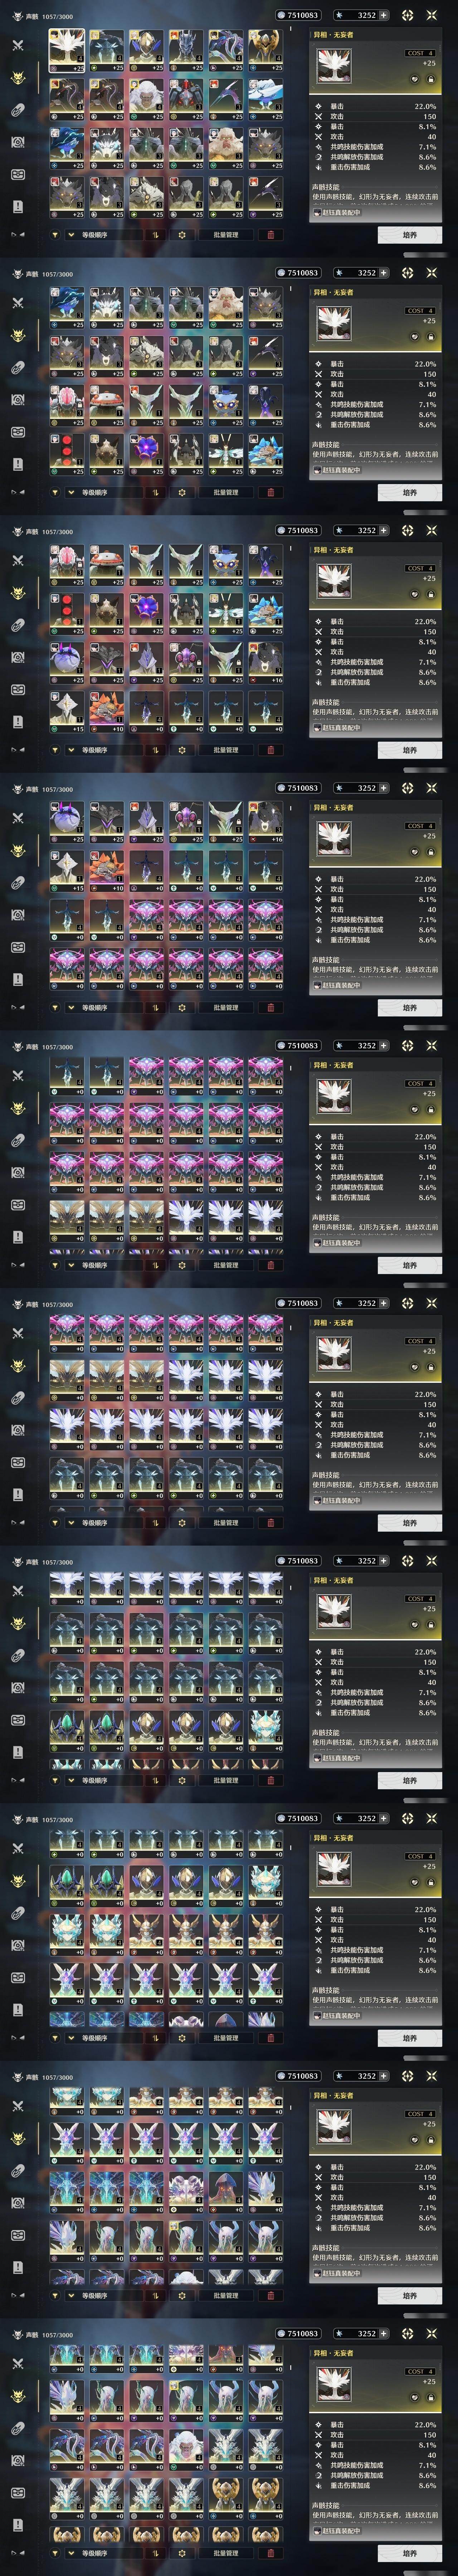Viewport: 458px width, 2576px height.
Task: Click the 培养 button in the top panel
Action: 409,235
